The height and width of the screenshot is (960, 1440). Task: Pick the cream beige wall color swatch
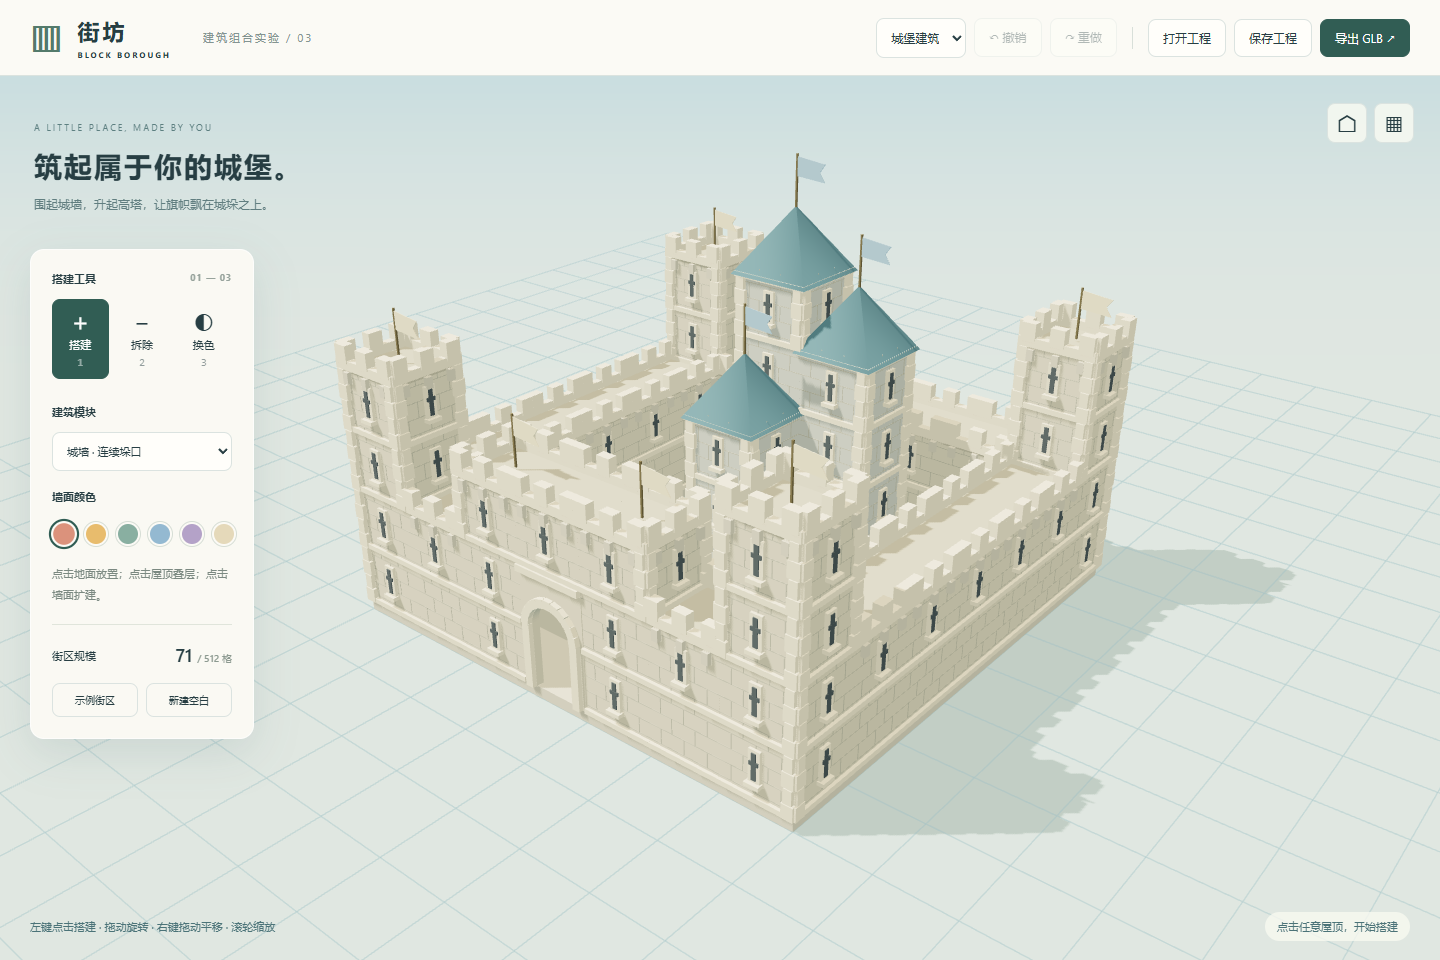click(x=224, y=534)
